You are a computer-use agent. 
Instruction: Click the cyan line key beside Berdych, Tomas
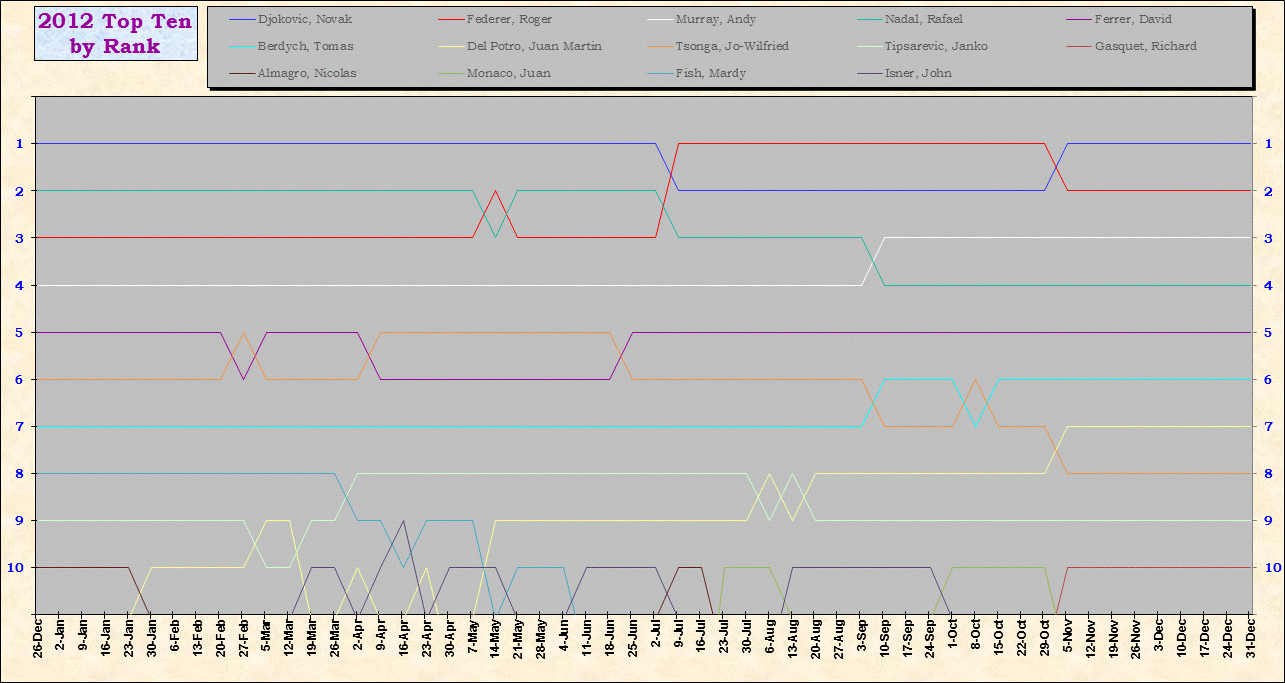click(241, 46)
